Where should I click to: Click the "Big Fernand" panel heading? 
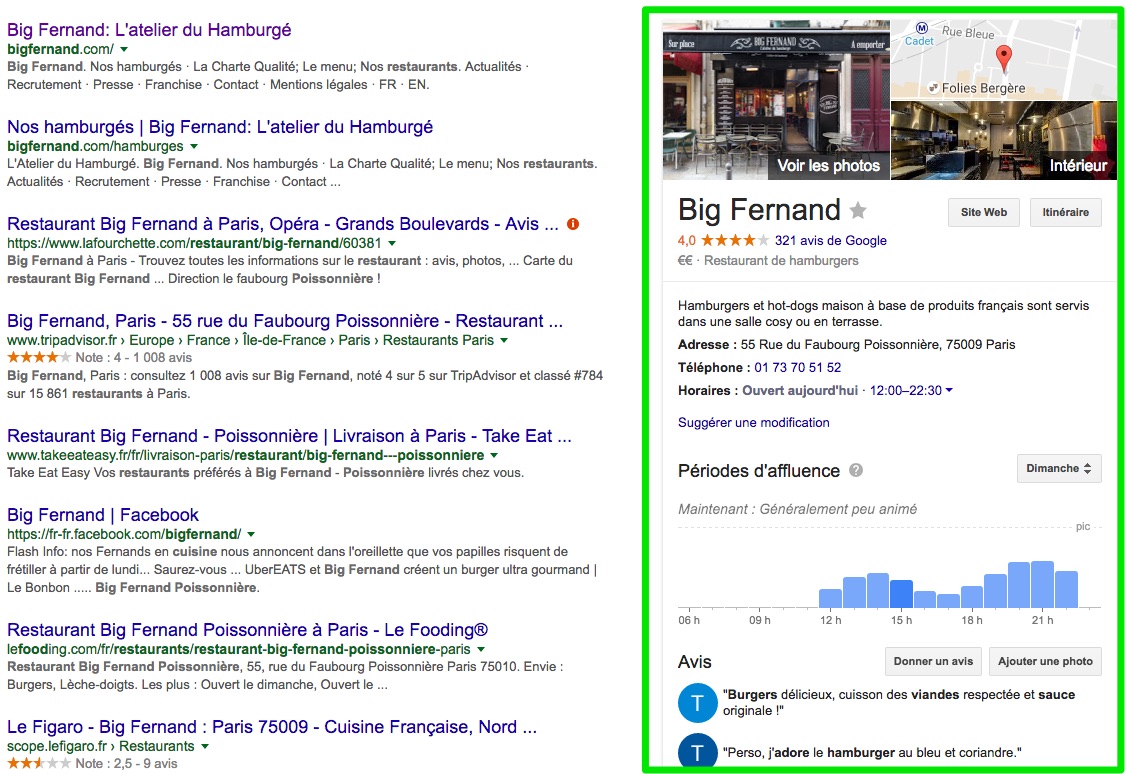759,209
